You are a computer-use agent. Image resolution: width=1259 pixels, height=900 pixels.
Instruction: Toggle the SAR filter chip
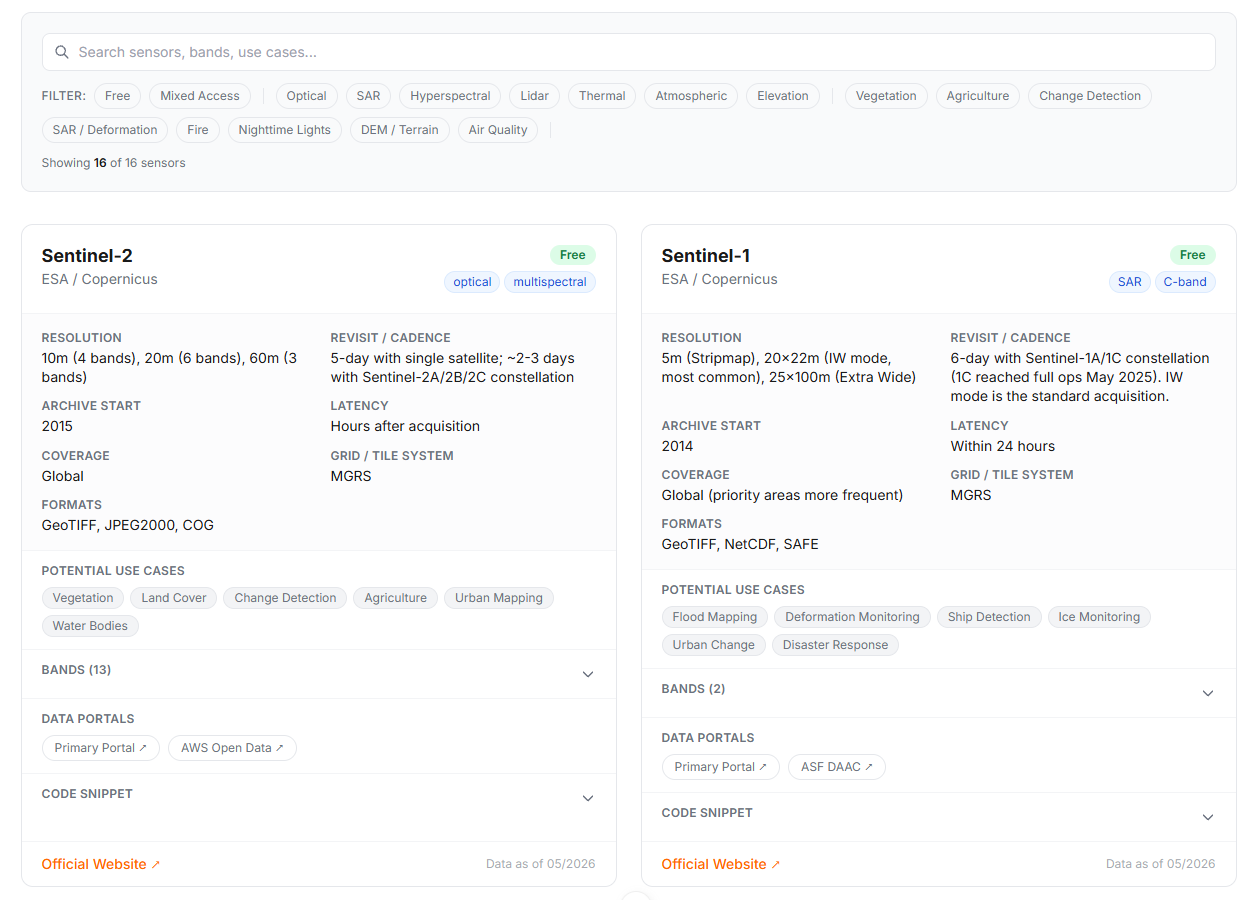369,96
